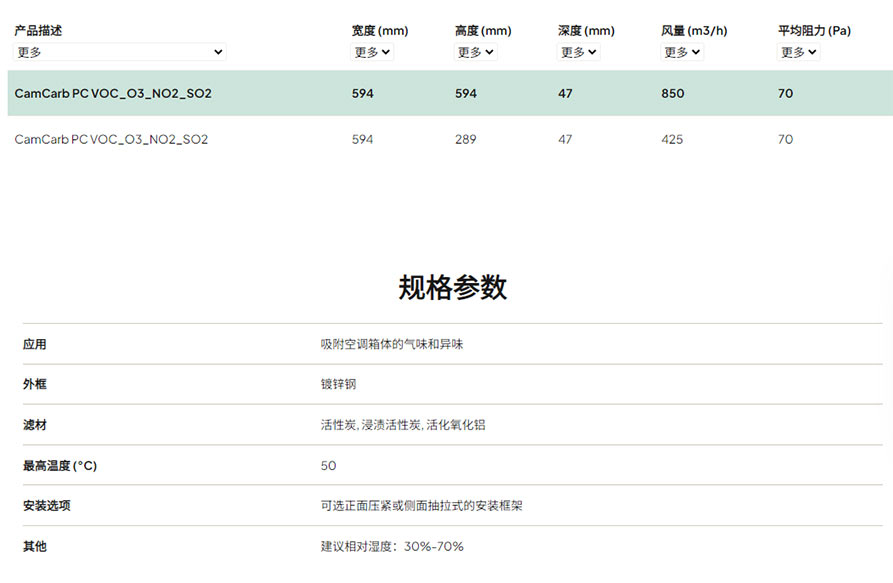
Task: Click the maximum temperature value 50
Action: click(x=328, y=466)
